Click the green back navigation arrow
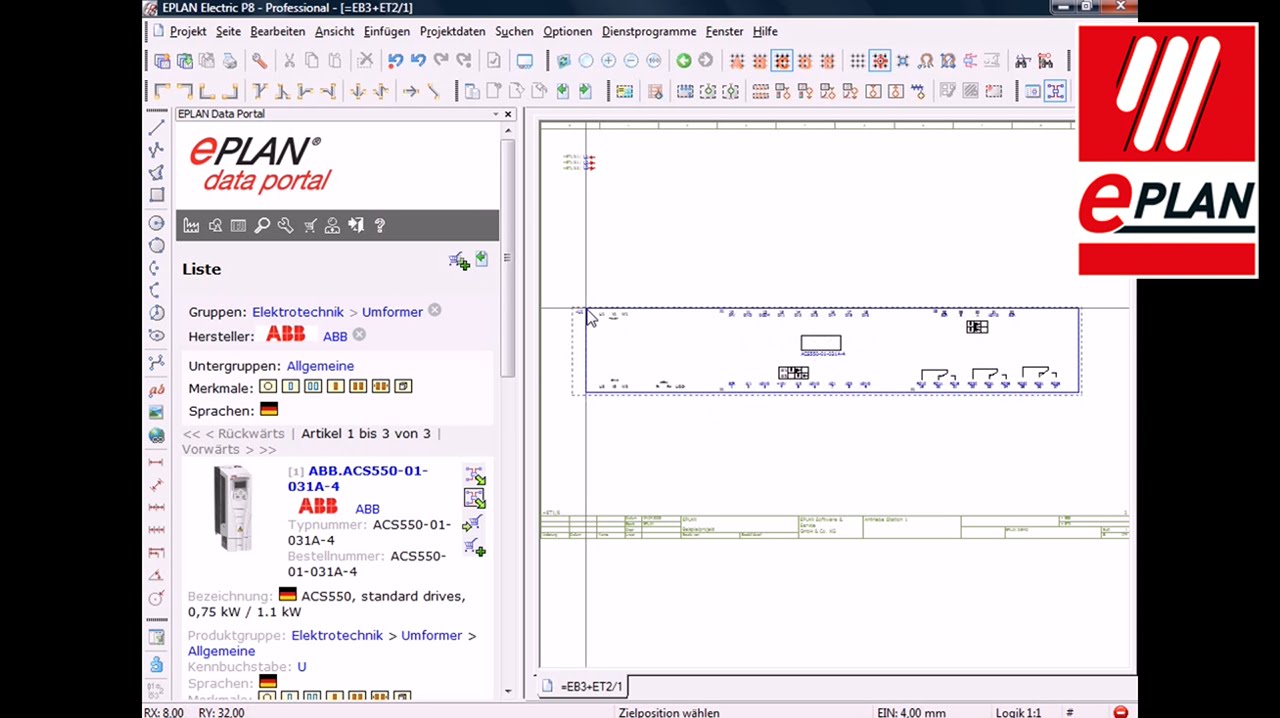This screenshot has height=718, width=1280. pos(683,61)
